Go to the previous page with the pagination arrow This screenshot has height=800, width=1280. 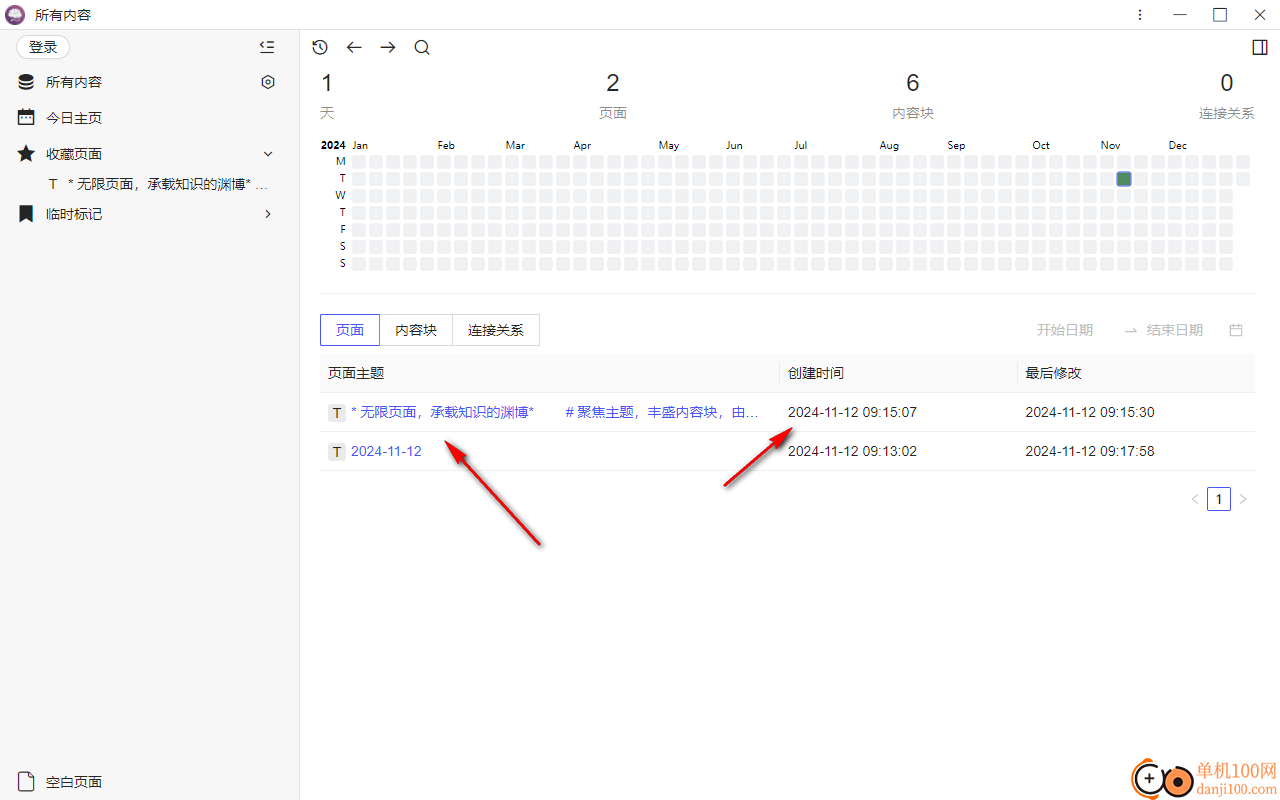[x=1195, y=499]
